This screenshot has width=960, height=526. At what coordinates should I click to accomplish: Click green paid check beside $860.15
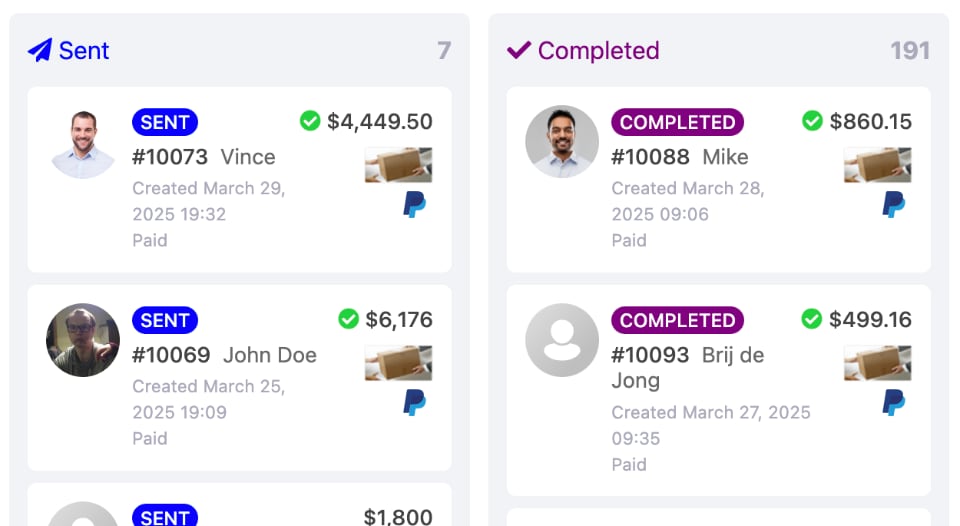[x=812, y=121]
